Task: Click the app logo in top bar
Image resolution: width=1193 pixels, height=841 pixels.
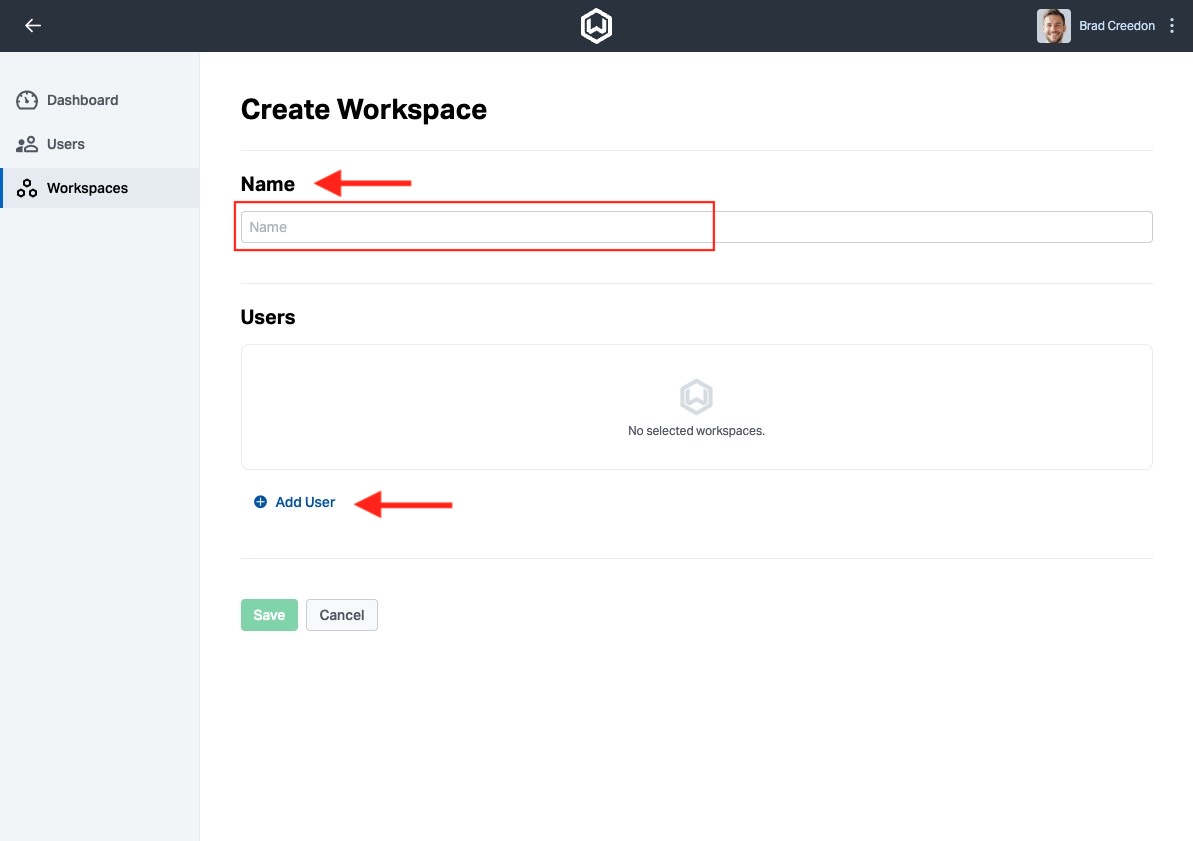Action: pos(596,25)
